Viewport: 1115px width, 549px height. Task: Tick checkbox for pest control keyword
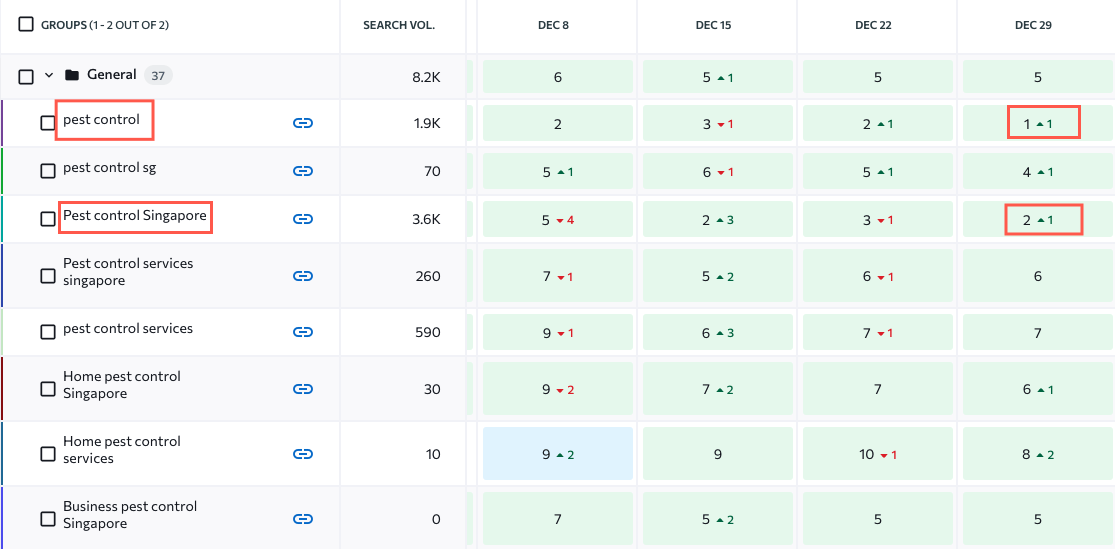[48, 123]
